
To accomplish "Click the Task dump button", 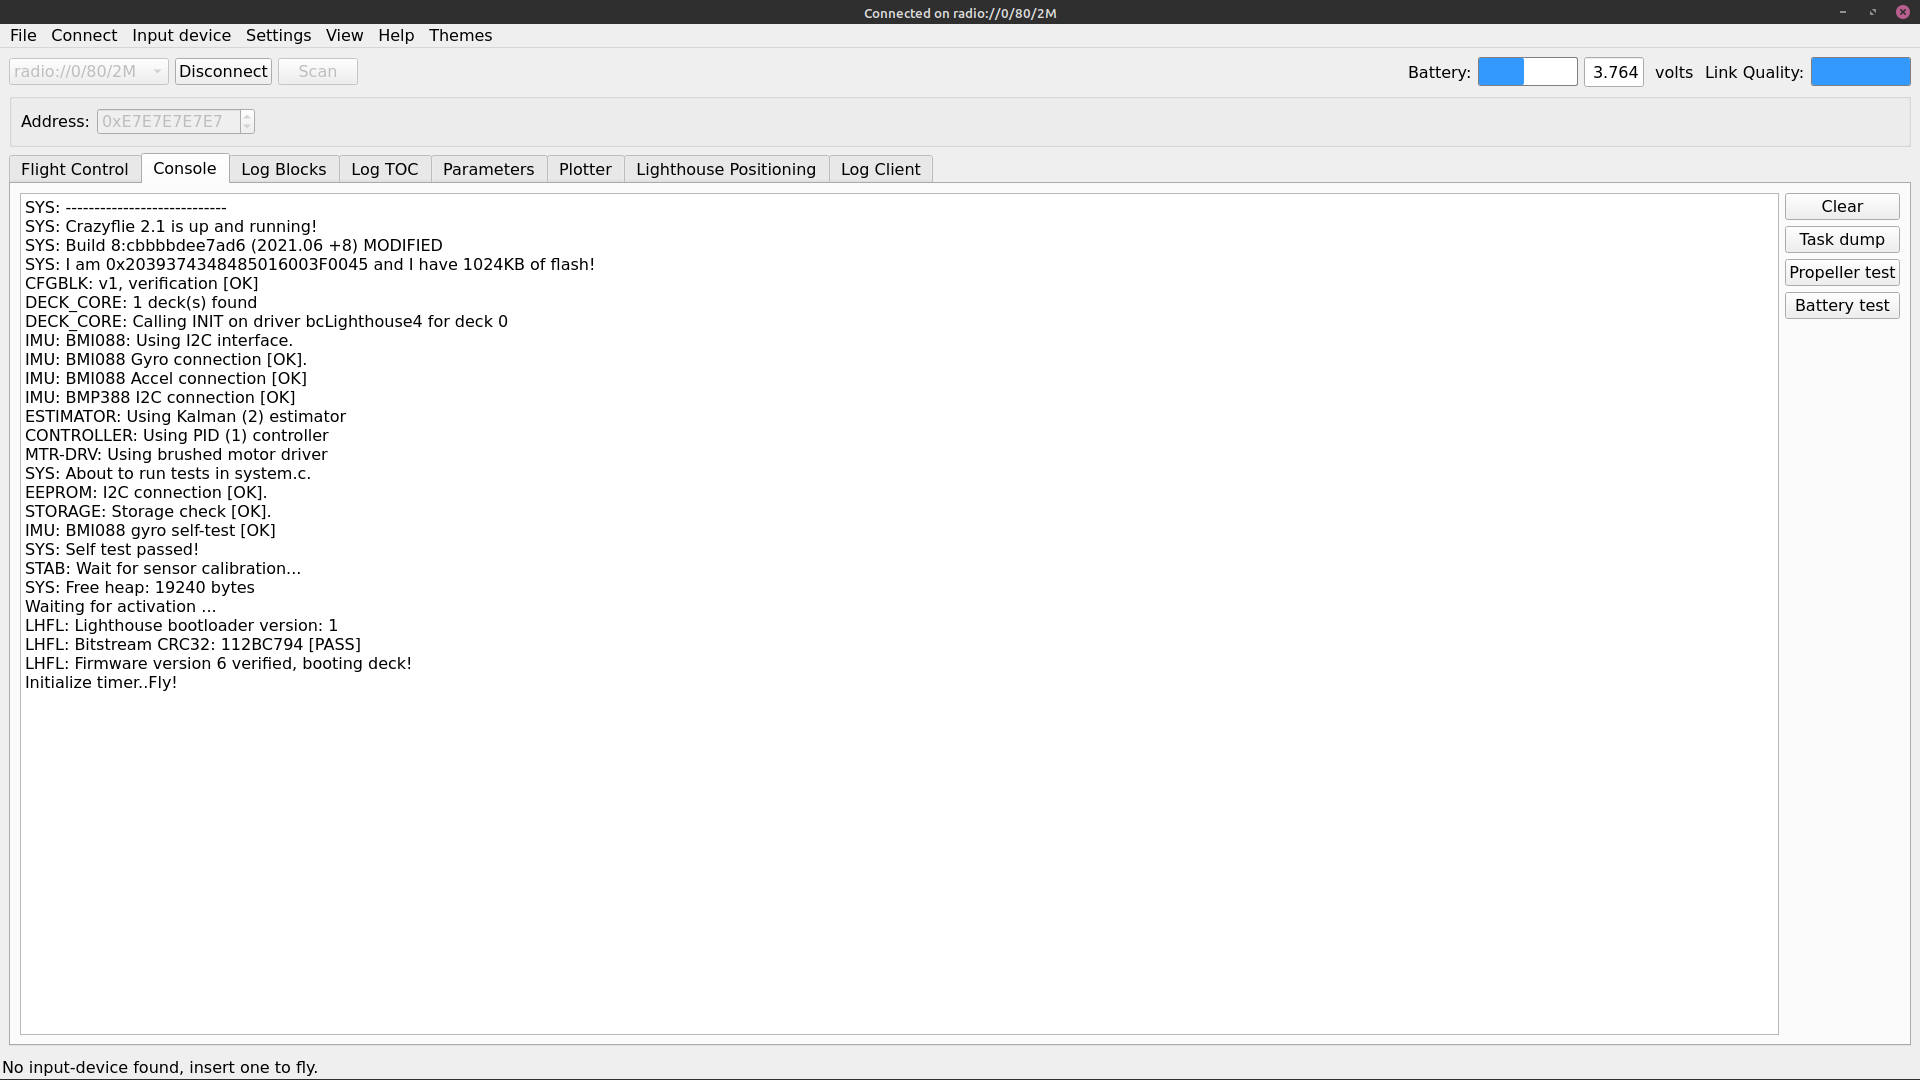I will 1842,240.
